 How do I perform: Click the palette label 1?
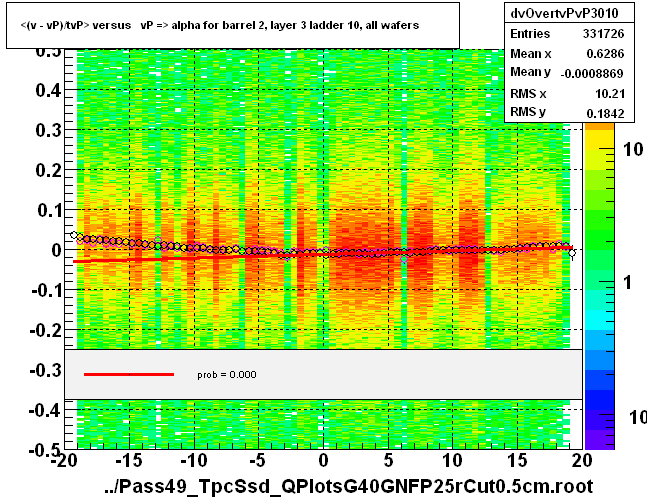coord(628,283)
